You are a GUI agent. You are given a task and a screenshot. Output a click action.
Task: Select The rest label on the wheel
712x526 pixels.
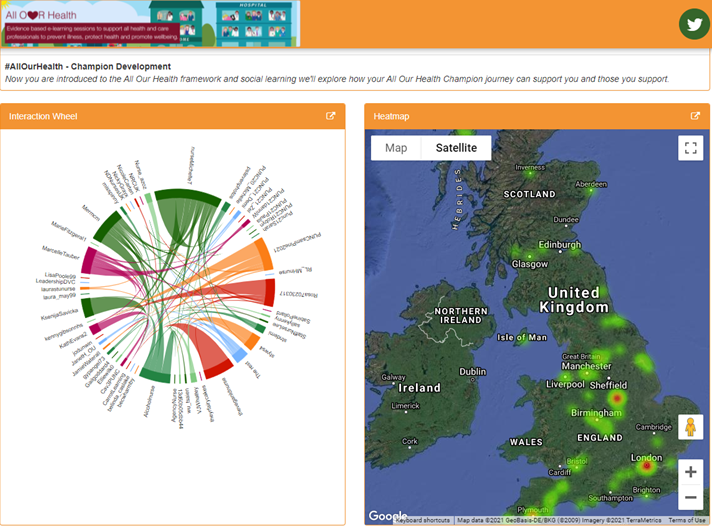click(x=253, y=369)
